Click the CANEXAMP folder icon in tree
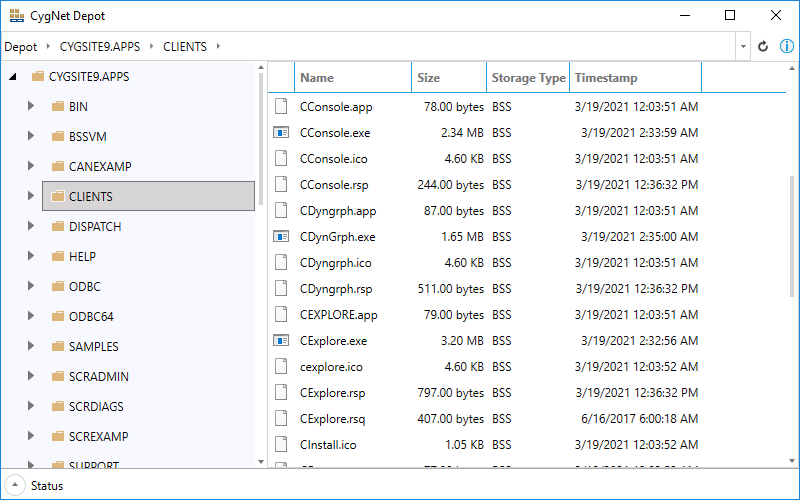 click(58, 167)
